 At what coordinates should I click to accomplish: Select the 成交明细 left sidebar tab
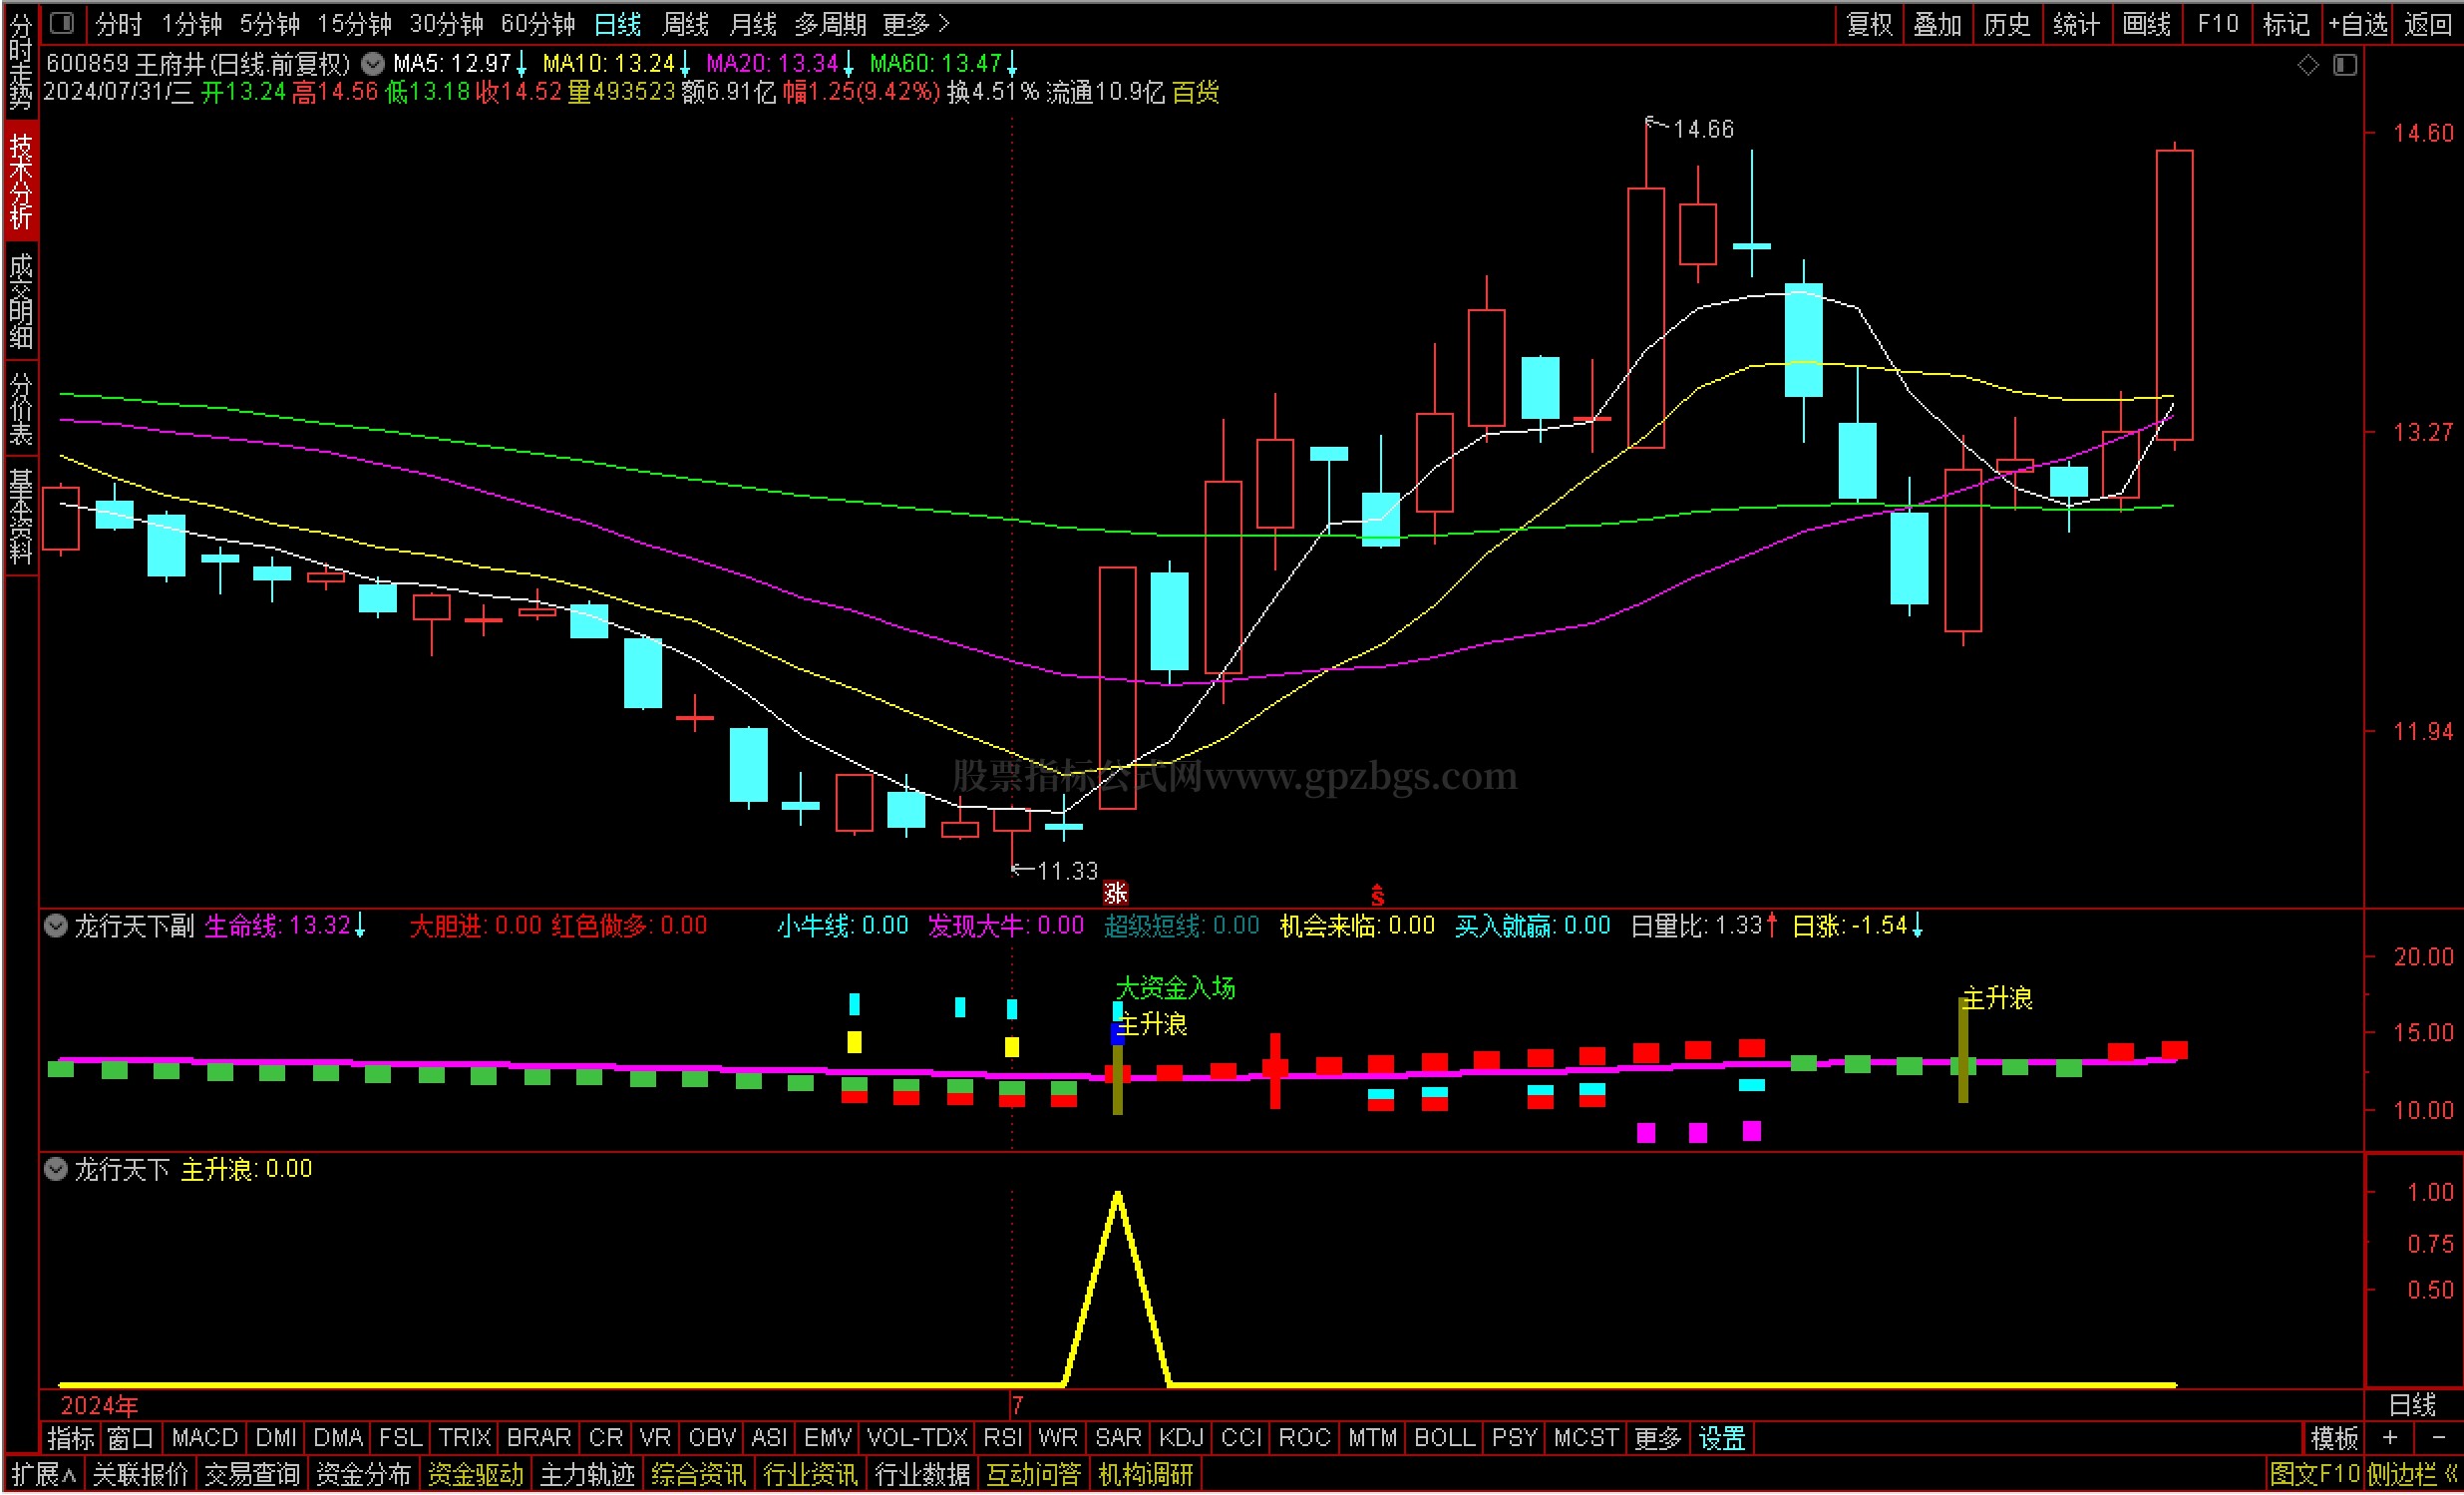pyautogui.click(x=21, y=300)
